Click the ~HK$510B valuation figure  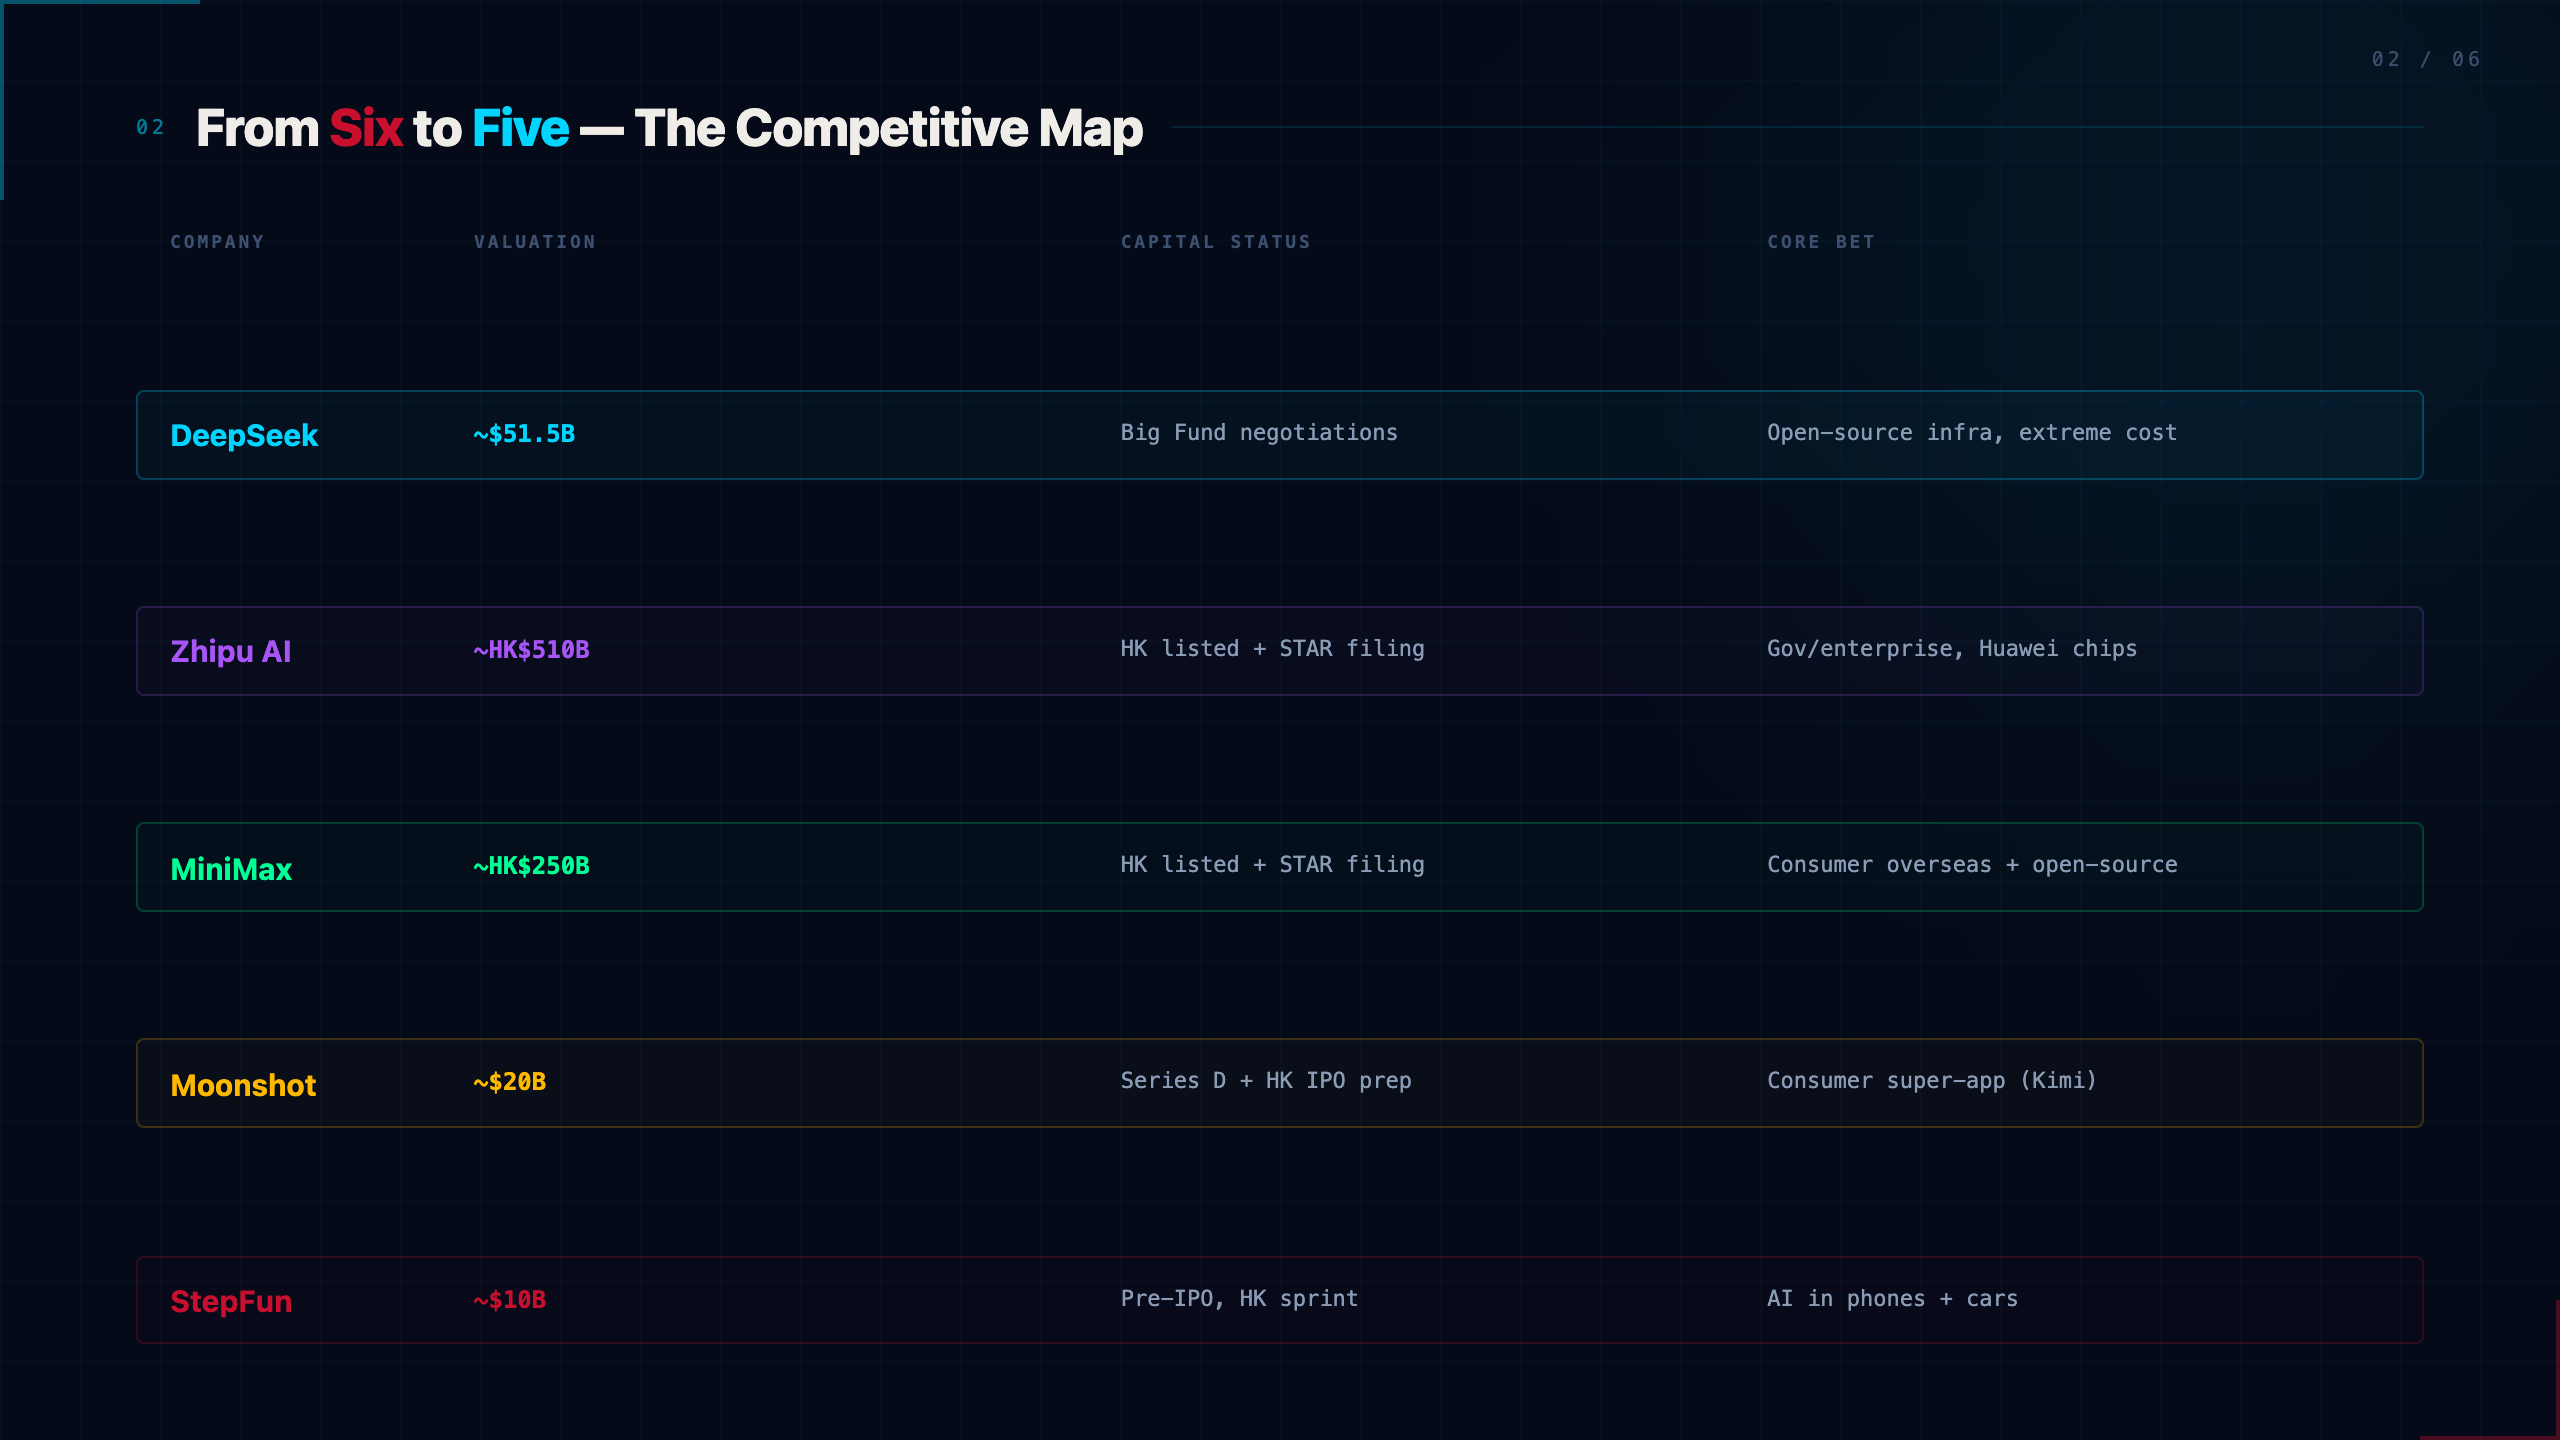pos(531,650)
